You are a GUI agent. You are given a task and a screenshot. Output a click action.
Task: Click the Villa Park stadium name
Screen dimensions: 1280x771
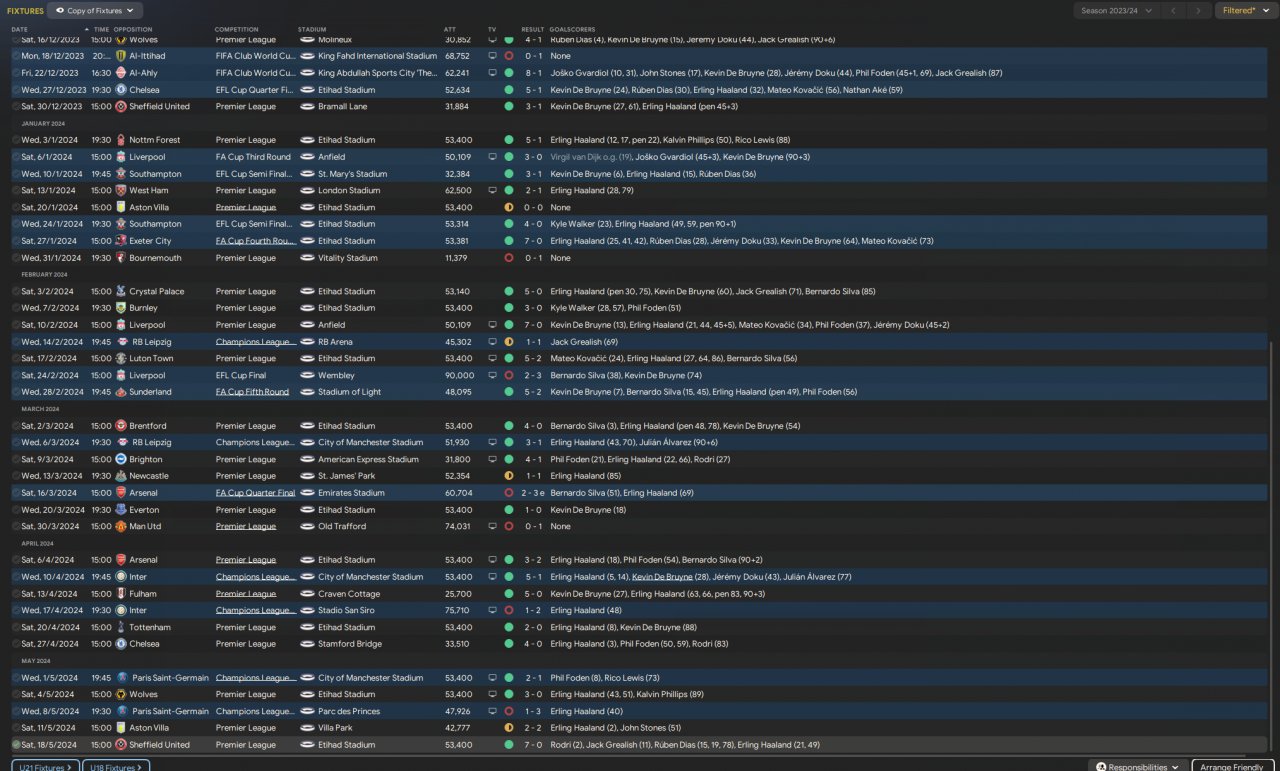pos(335,728)
